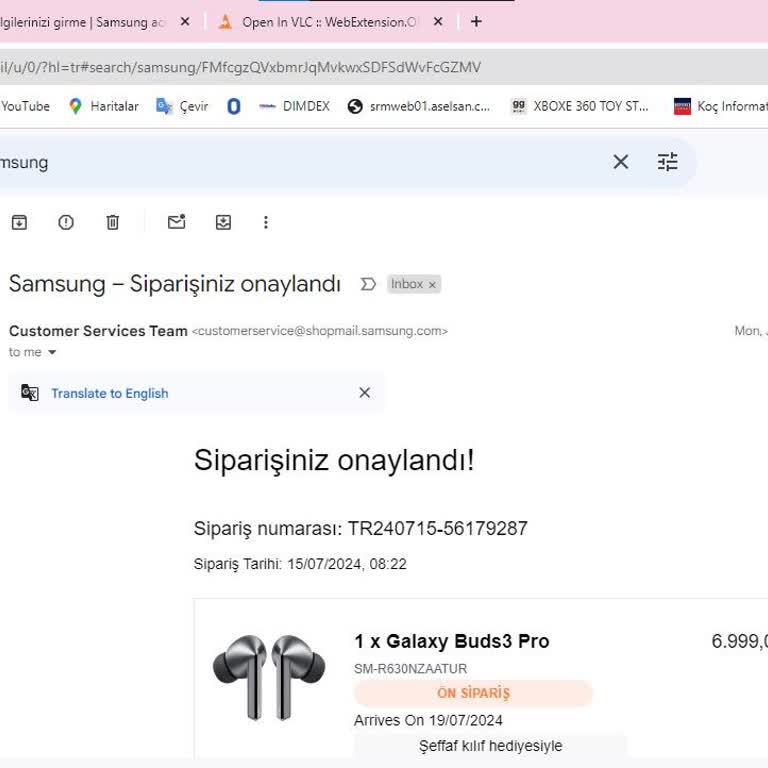The image size is (768, 768).
Task: Click the Galaxy Buds3 Pro product image
Action: pyautogui.click(x=269, y=677)
